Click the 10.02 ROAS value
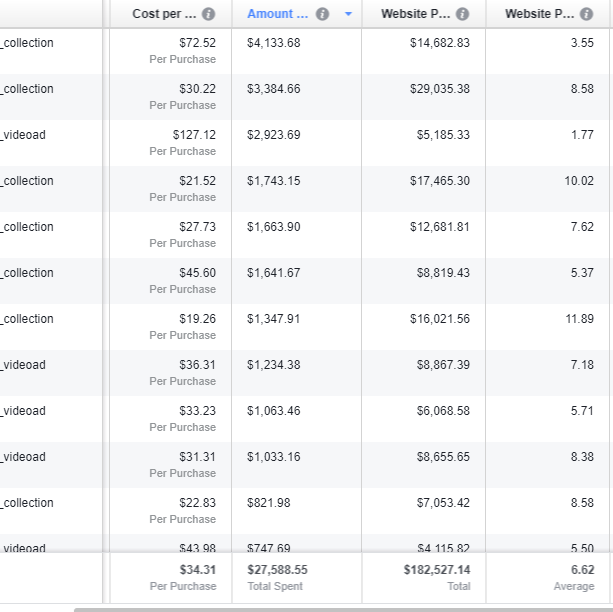 point(579,181)
